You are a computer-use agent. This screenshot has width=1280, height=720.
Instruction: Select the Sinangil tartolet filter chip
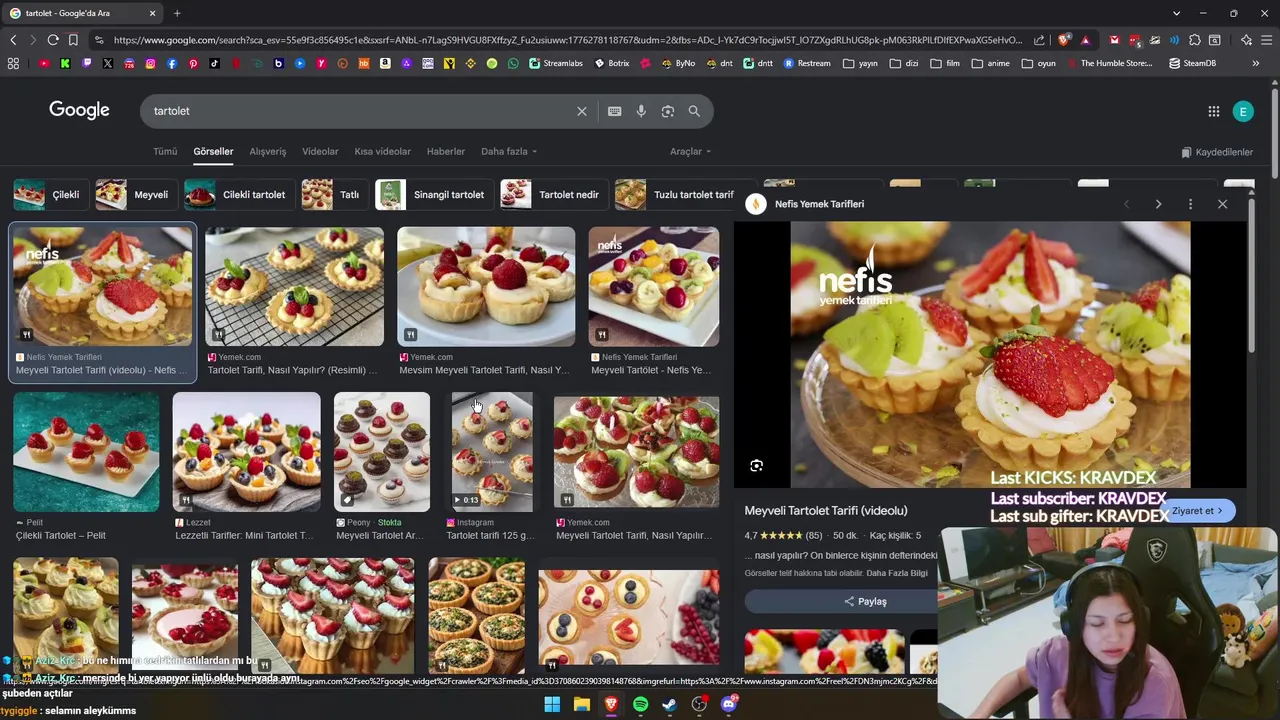point(433,194)
